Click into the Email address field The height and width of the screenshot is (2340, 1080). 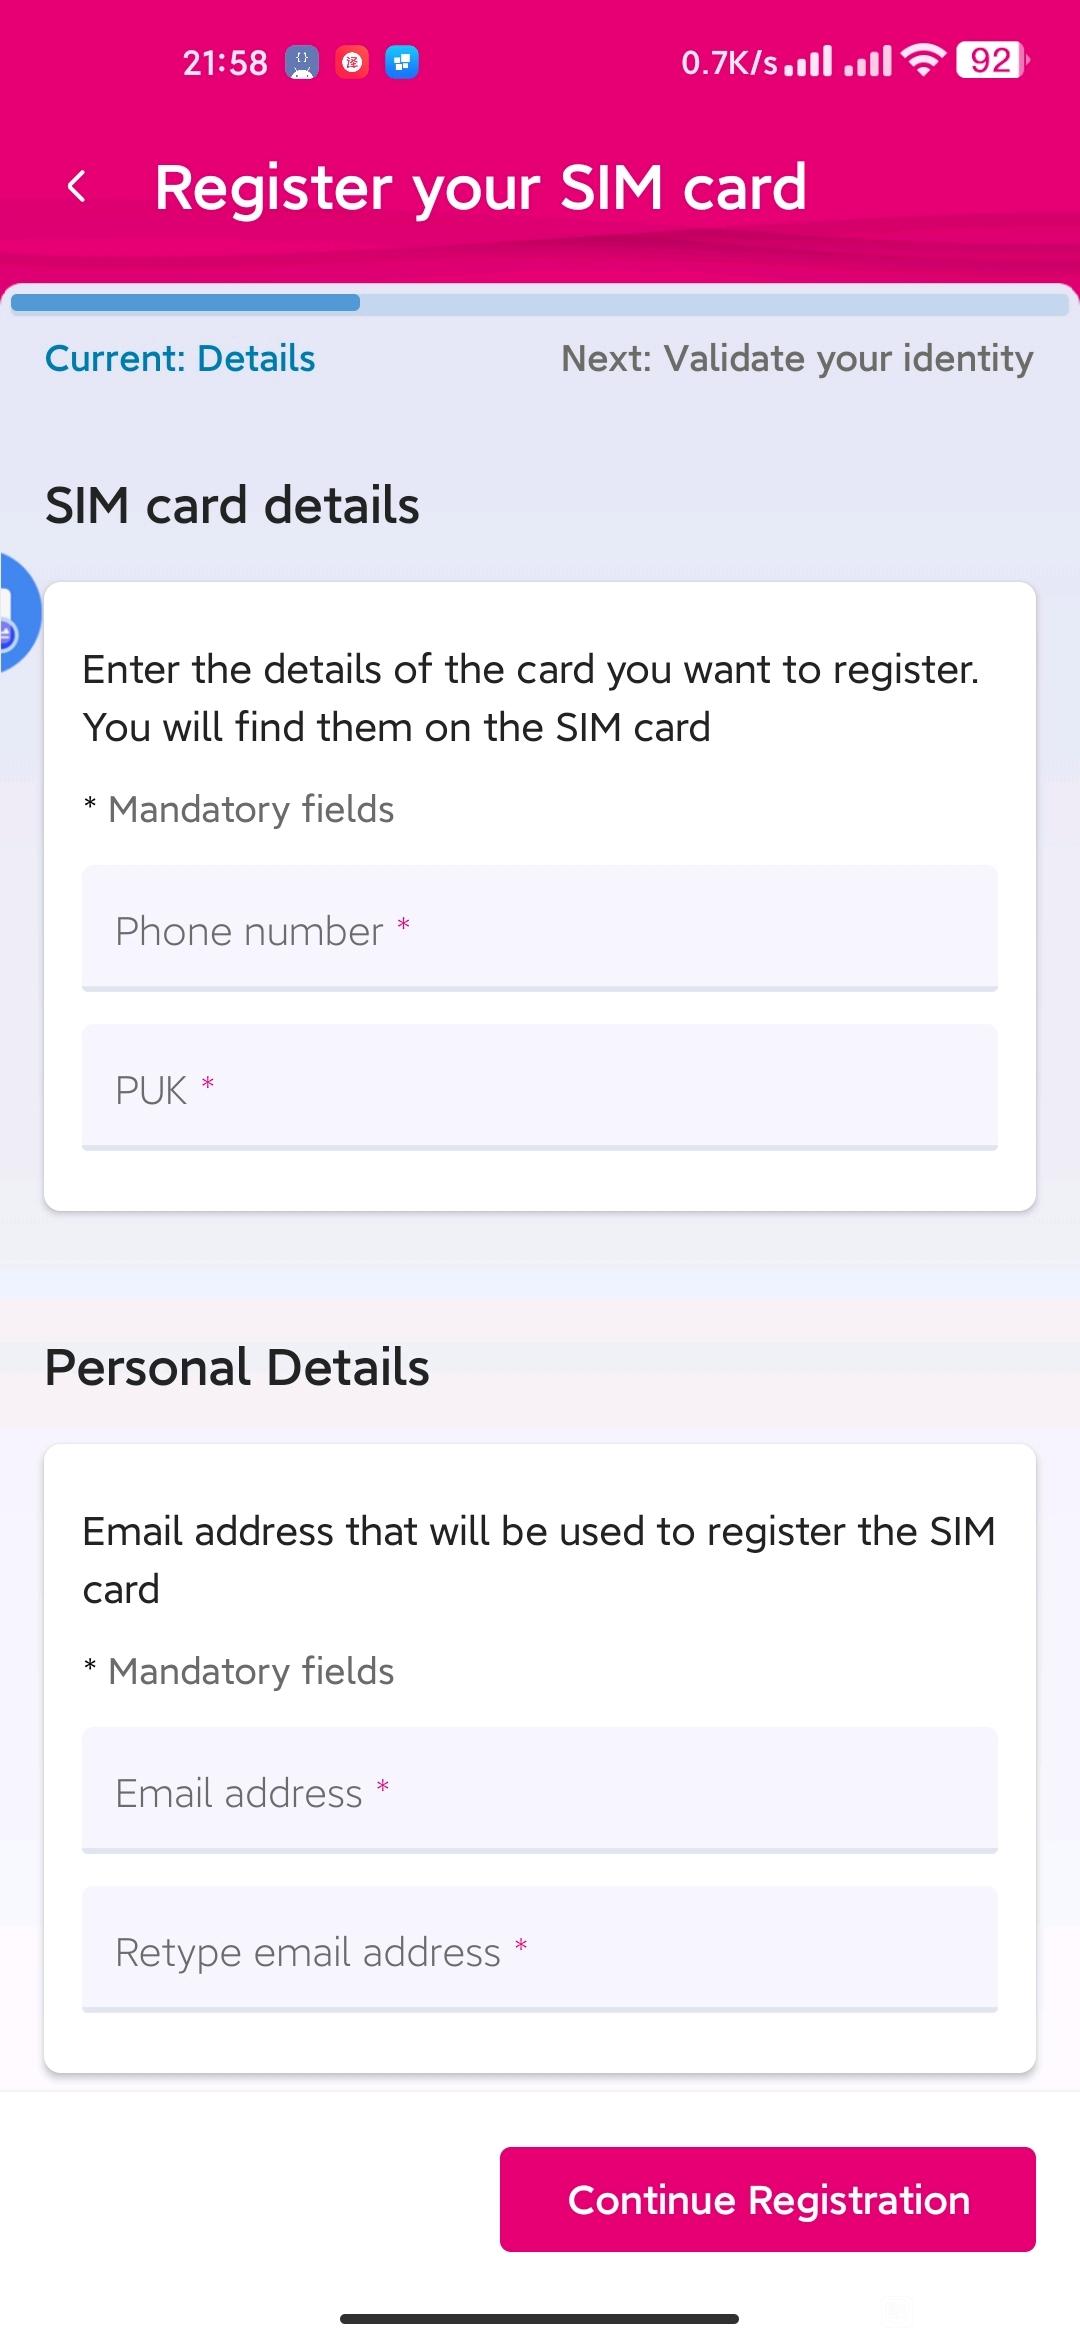(x=540, y=1790)
